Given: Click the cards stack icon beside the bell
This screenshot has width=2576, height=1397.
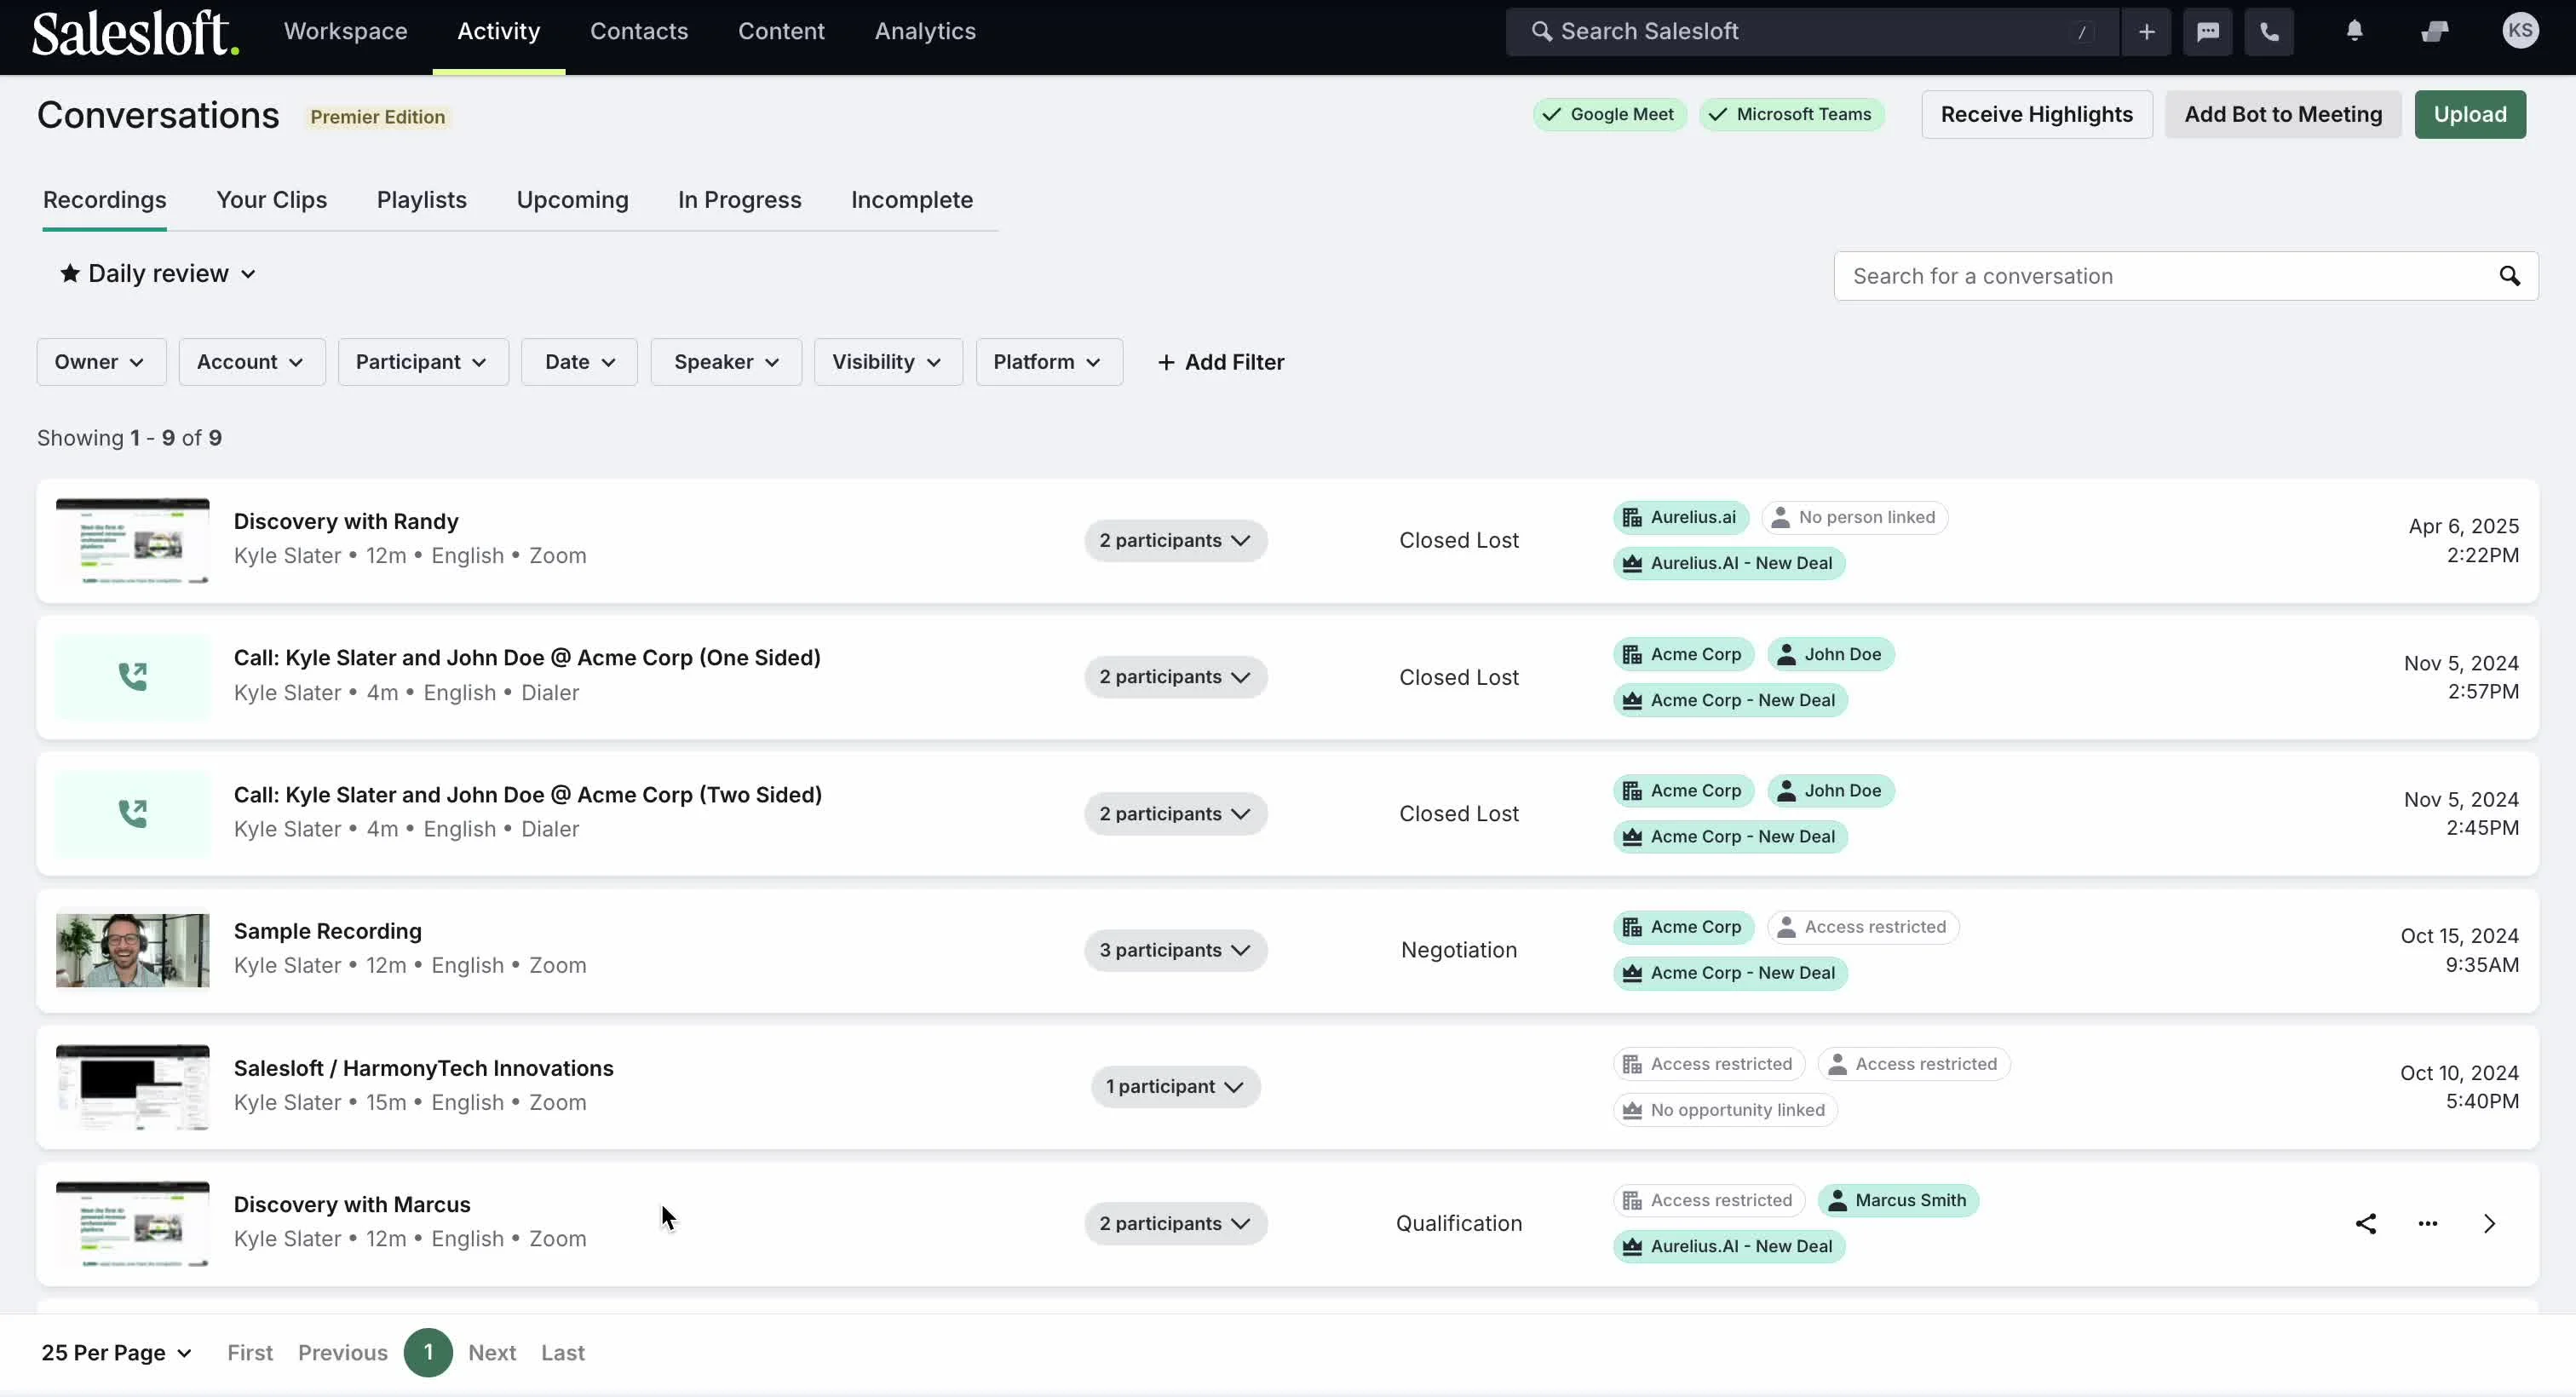Looking at the screenshot, I should click(x=2434, y=32).
